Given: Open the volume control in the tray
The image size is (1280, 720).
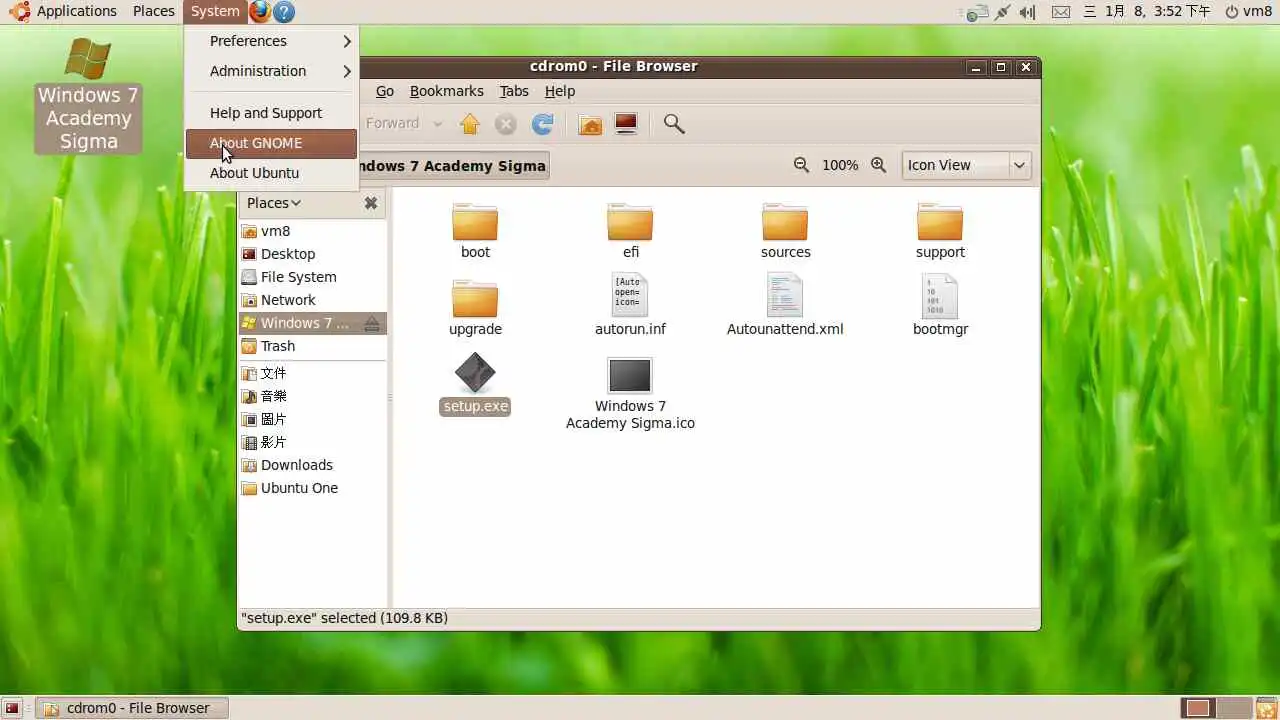Looking at the screenshot, I should [x=1028, y=12].
